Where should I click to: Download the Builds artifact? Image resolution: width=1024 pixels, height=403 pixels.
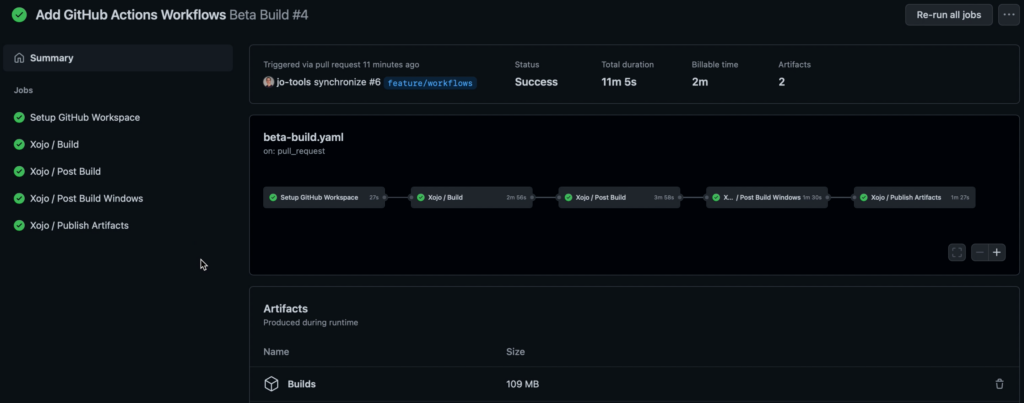click(302, 384)
